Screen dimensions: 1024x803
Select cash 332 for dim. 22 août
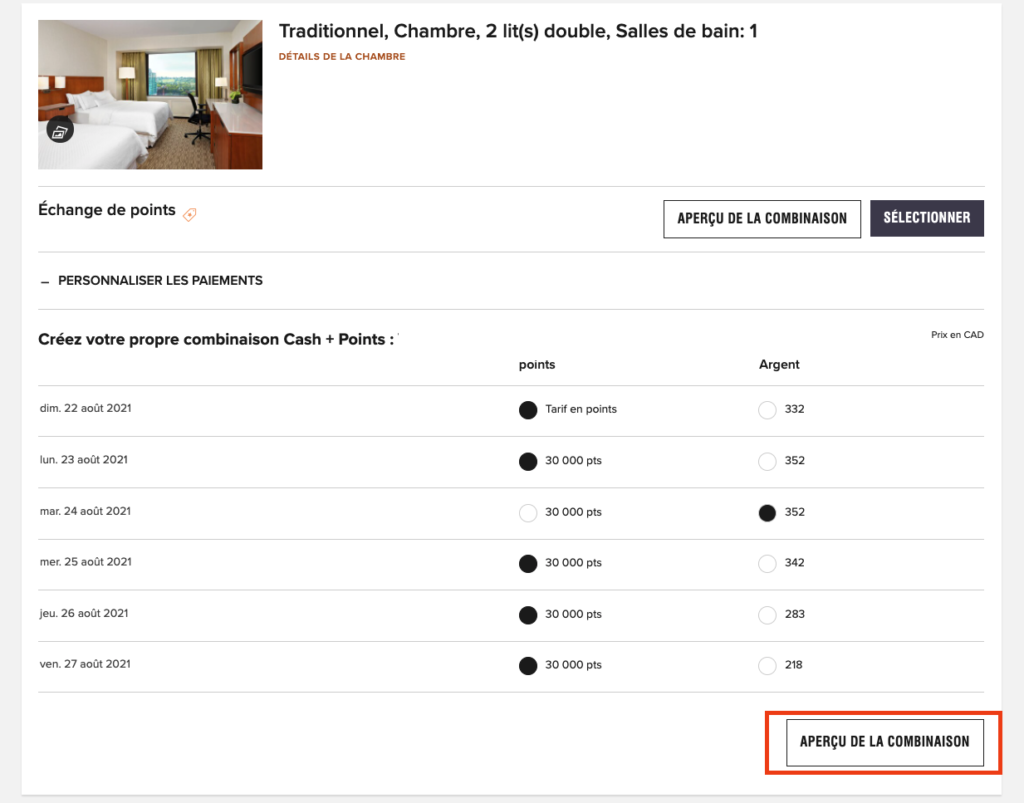pyautogui.click(x=767, y=410)
